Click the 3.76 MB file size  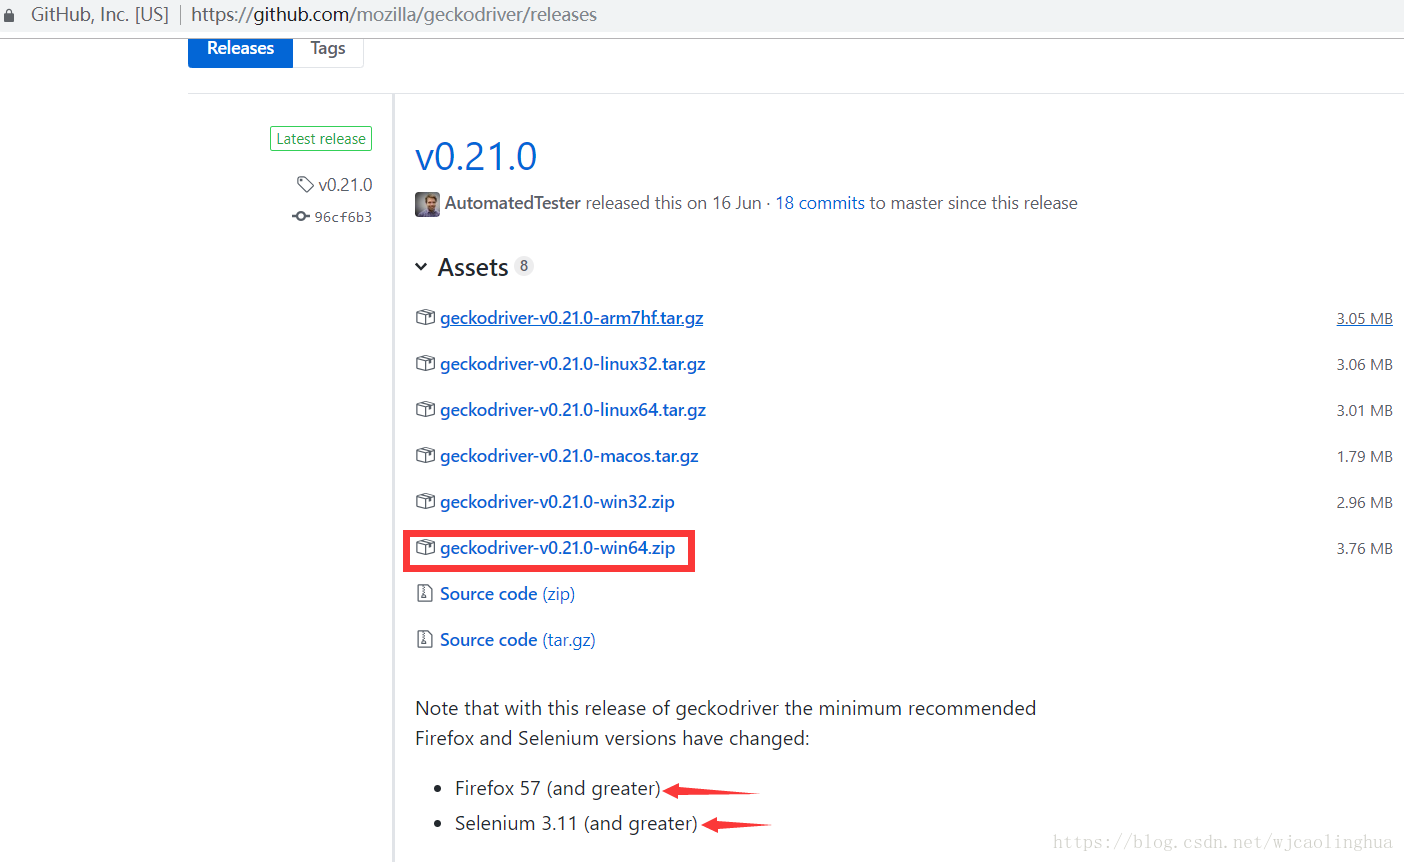point(1364,548)
